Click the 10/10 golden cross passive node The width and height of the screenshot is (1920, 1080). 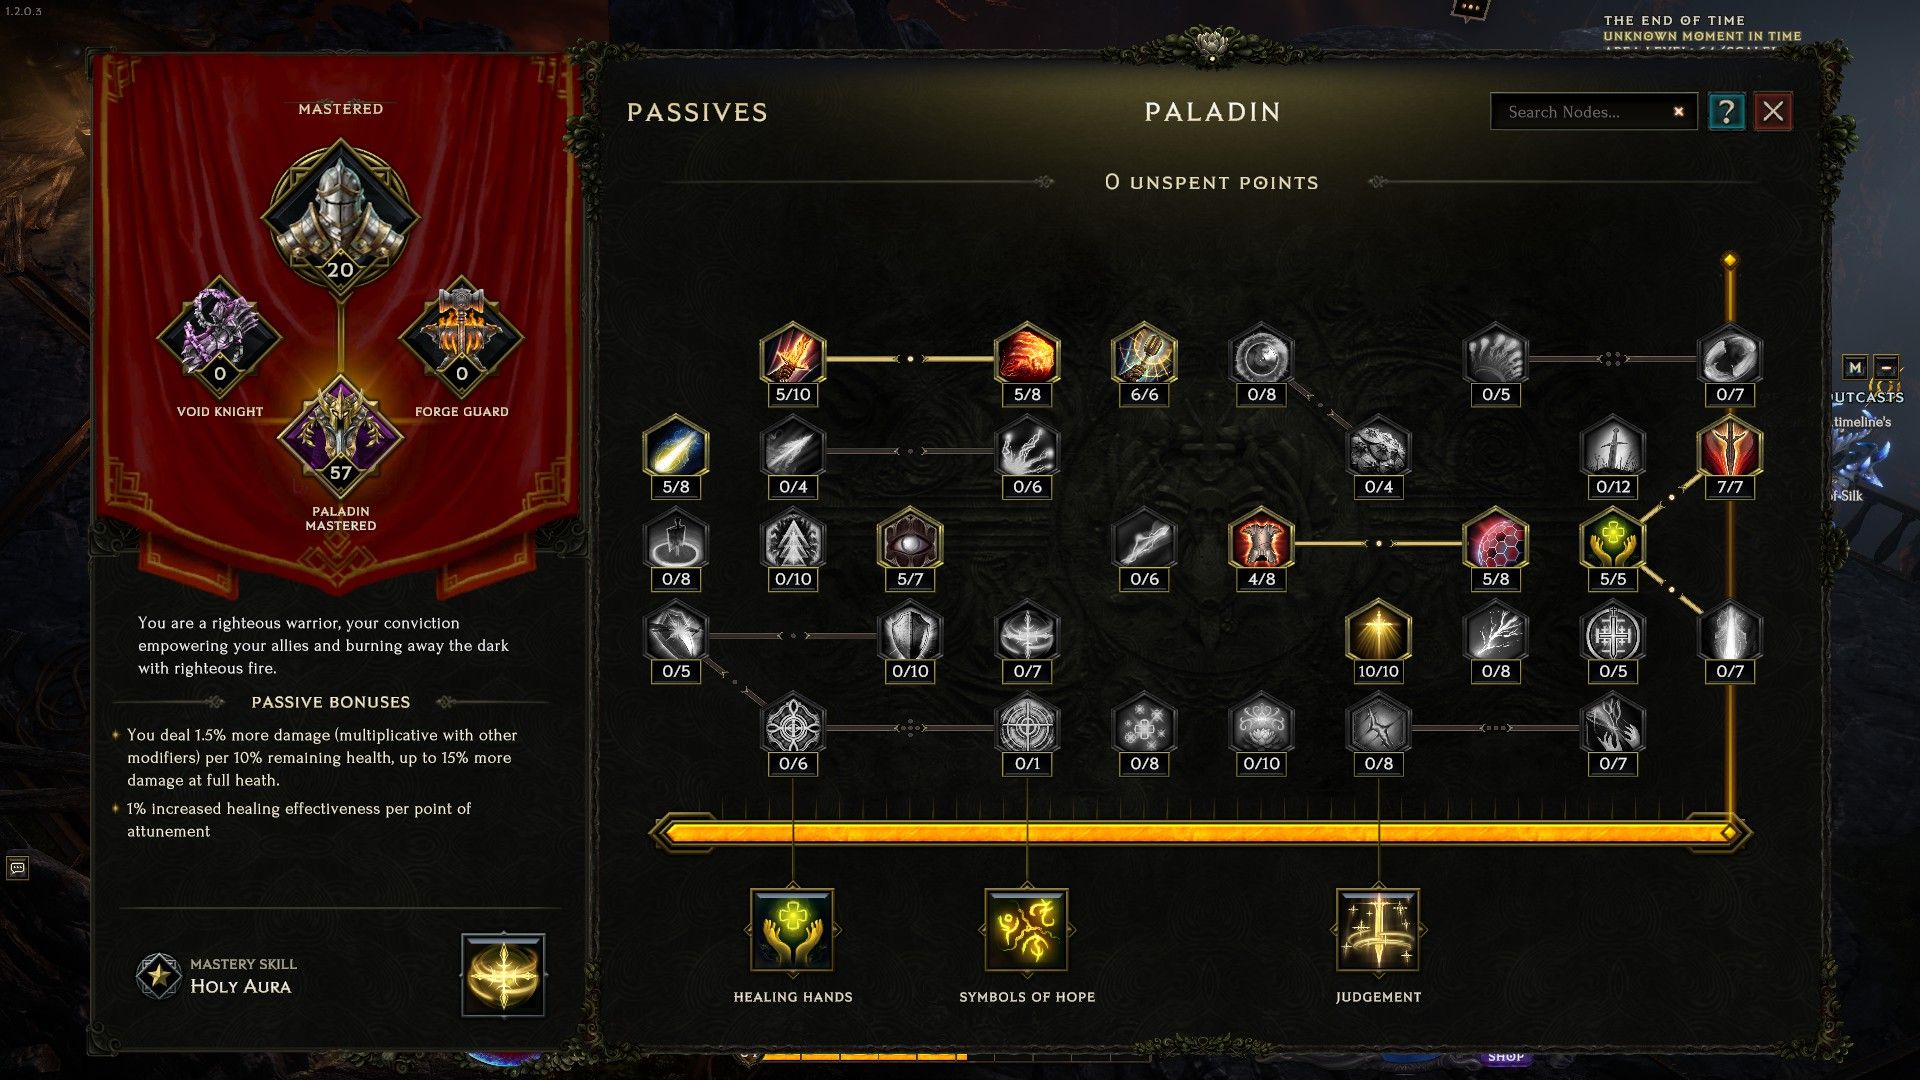click(x=1378, y=634)
